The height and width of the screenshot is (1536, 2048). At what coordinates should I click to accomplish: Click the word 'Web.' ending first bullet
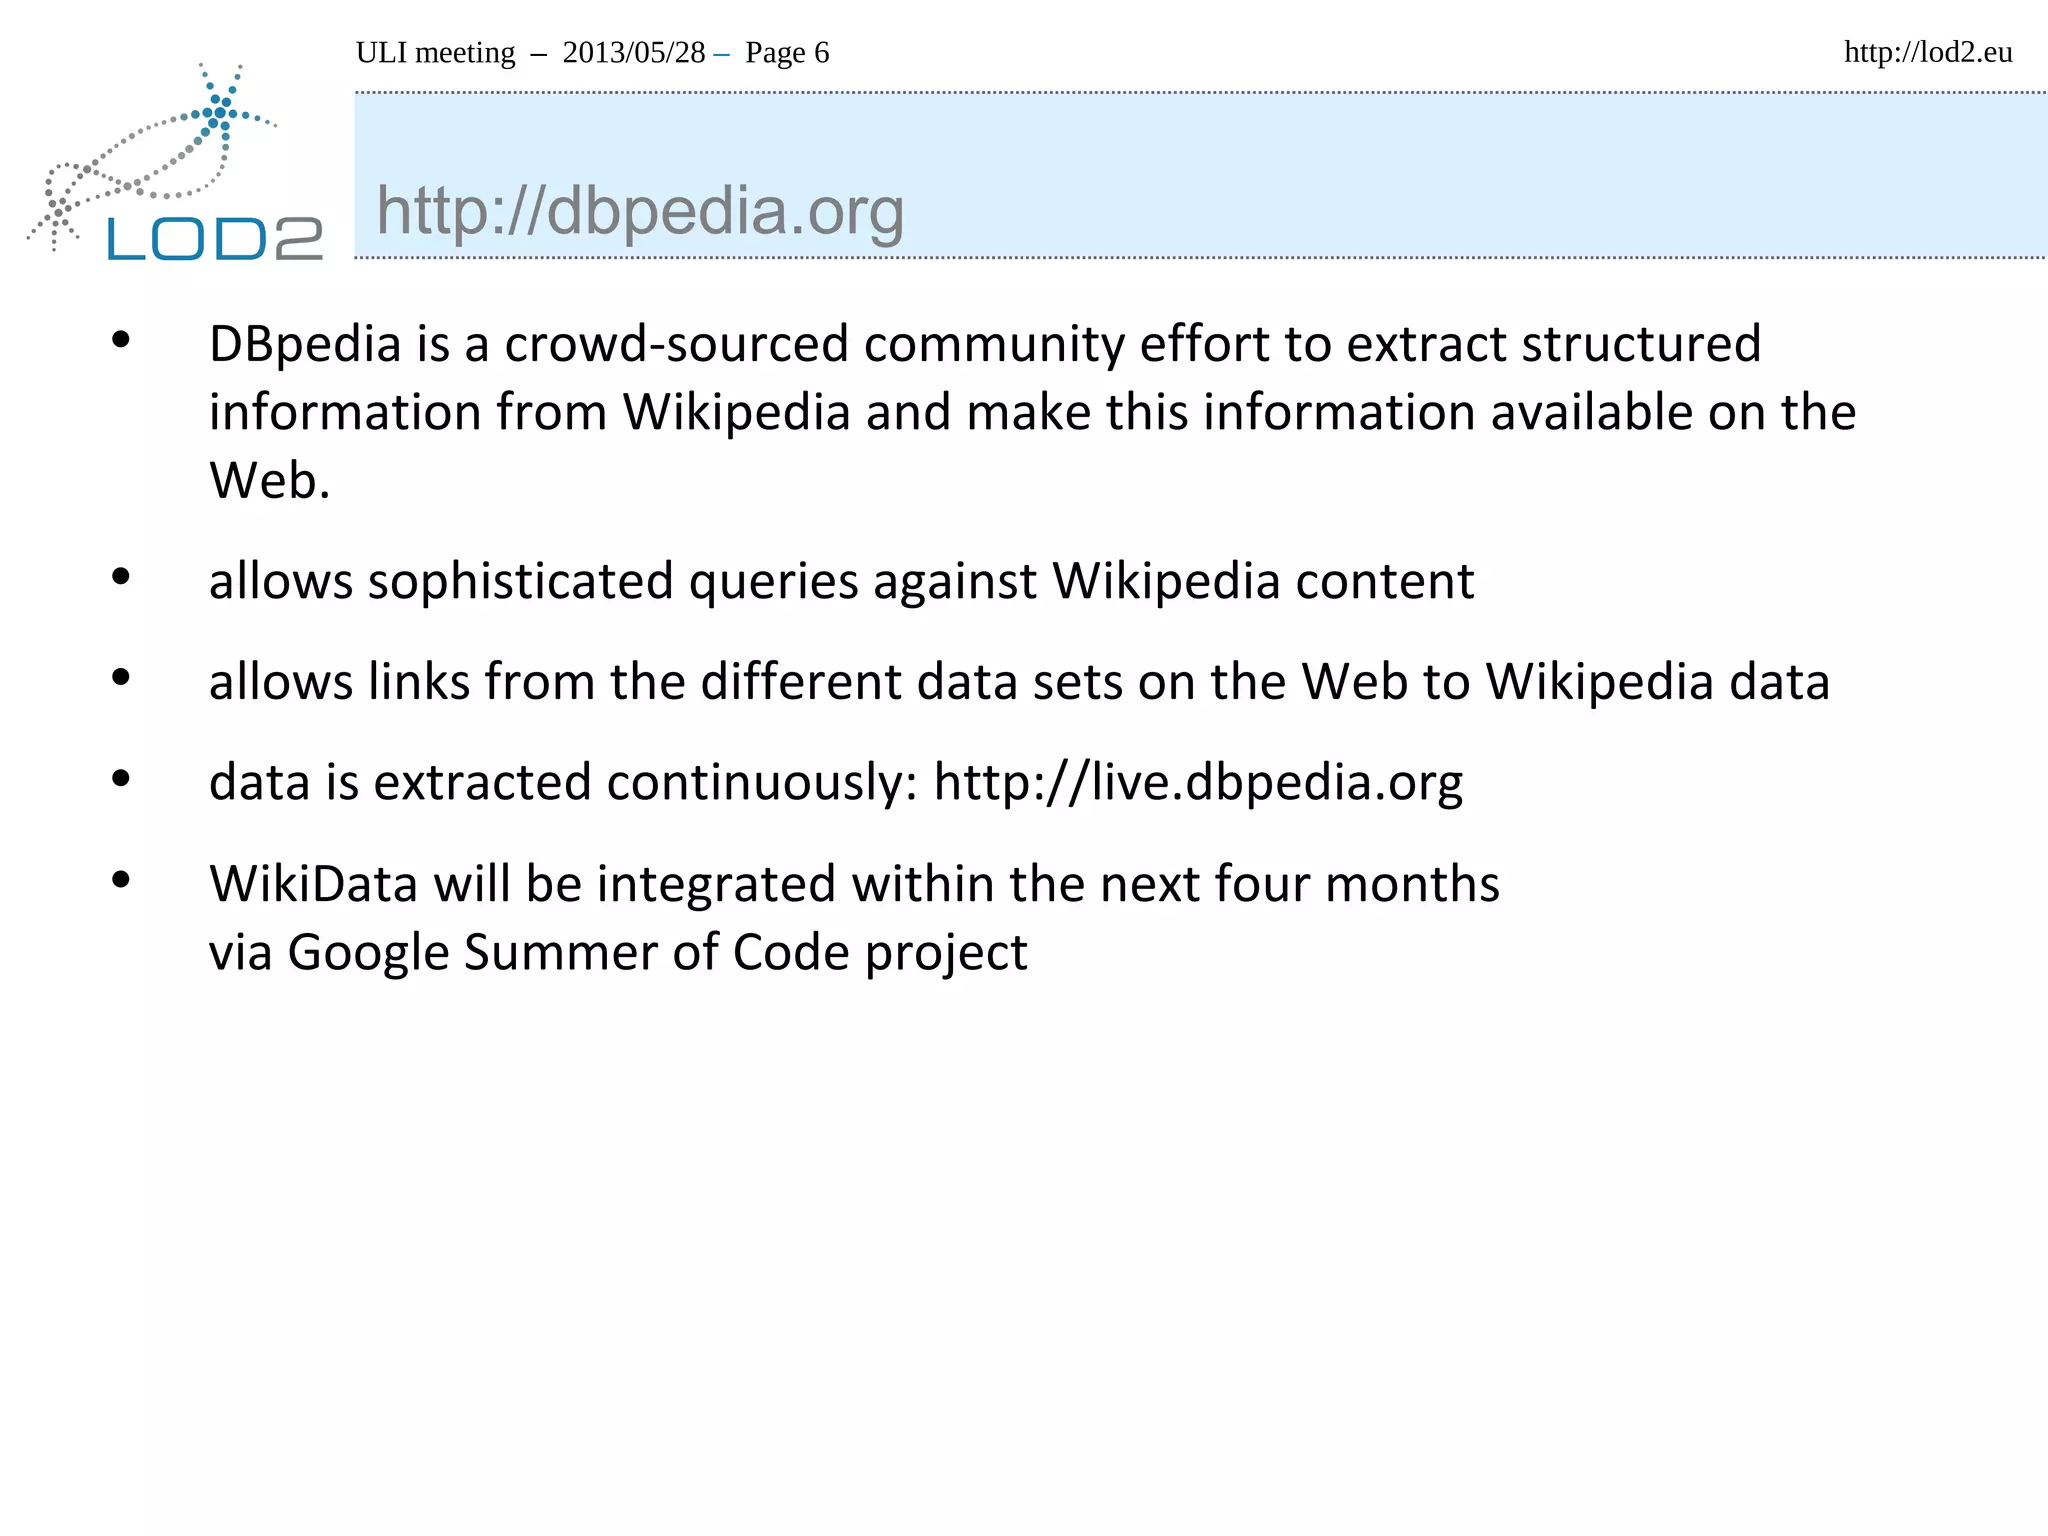coord(269,481)
